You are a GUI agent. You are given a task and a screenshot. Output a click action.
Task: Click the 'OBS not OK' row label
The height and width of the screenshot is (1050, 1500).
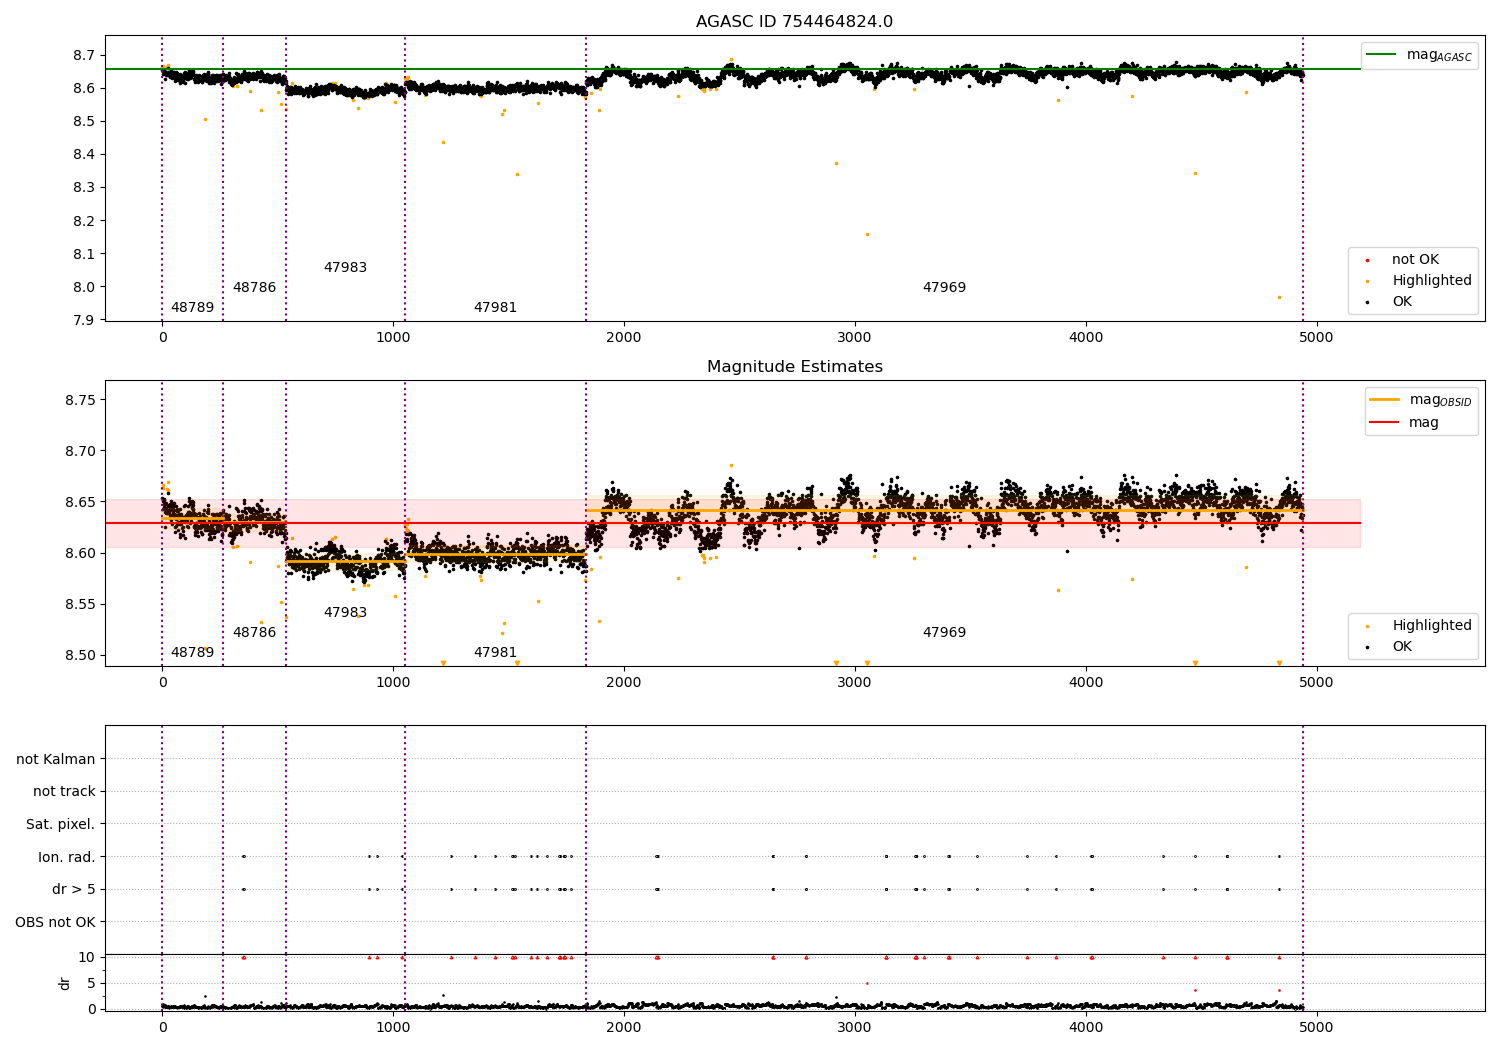pyautogui.click(x=55, y=923)
